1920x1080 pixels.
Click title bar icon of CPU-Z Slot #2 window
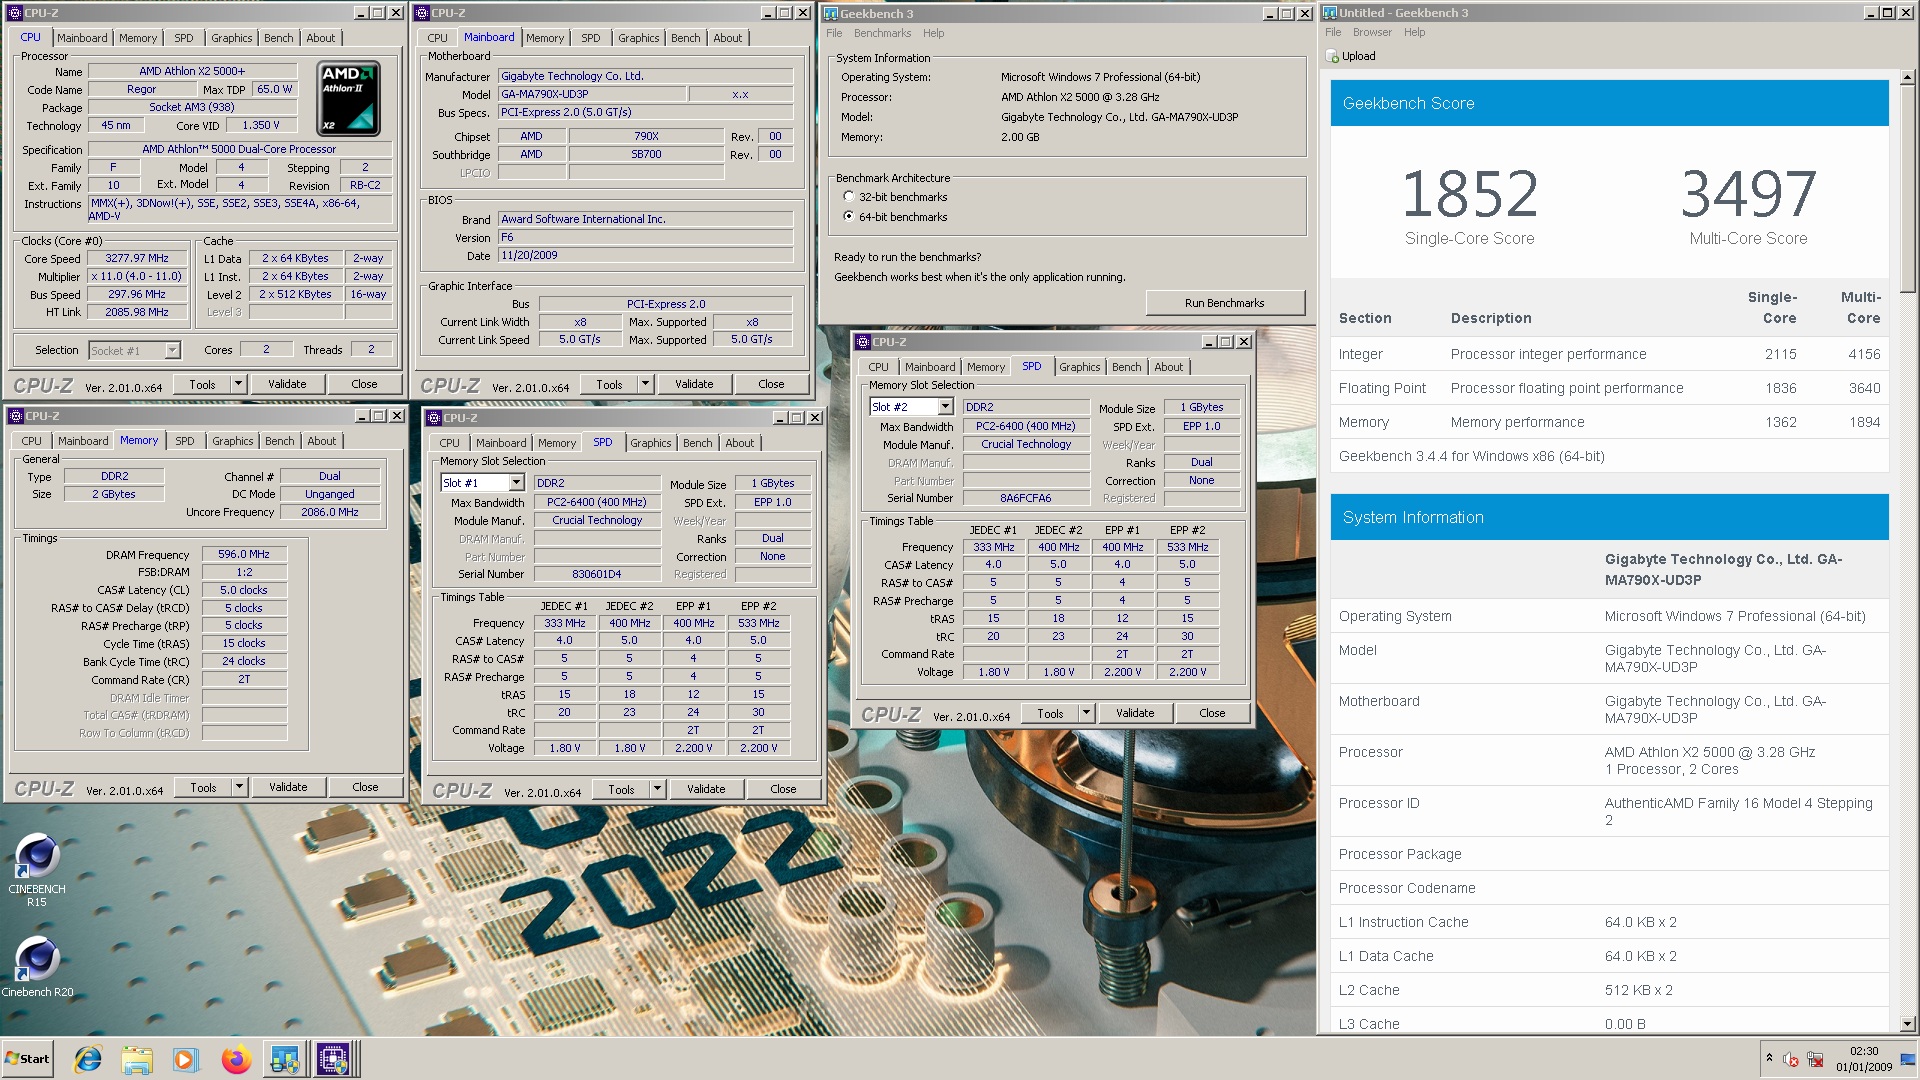coord(863,342)
